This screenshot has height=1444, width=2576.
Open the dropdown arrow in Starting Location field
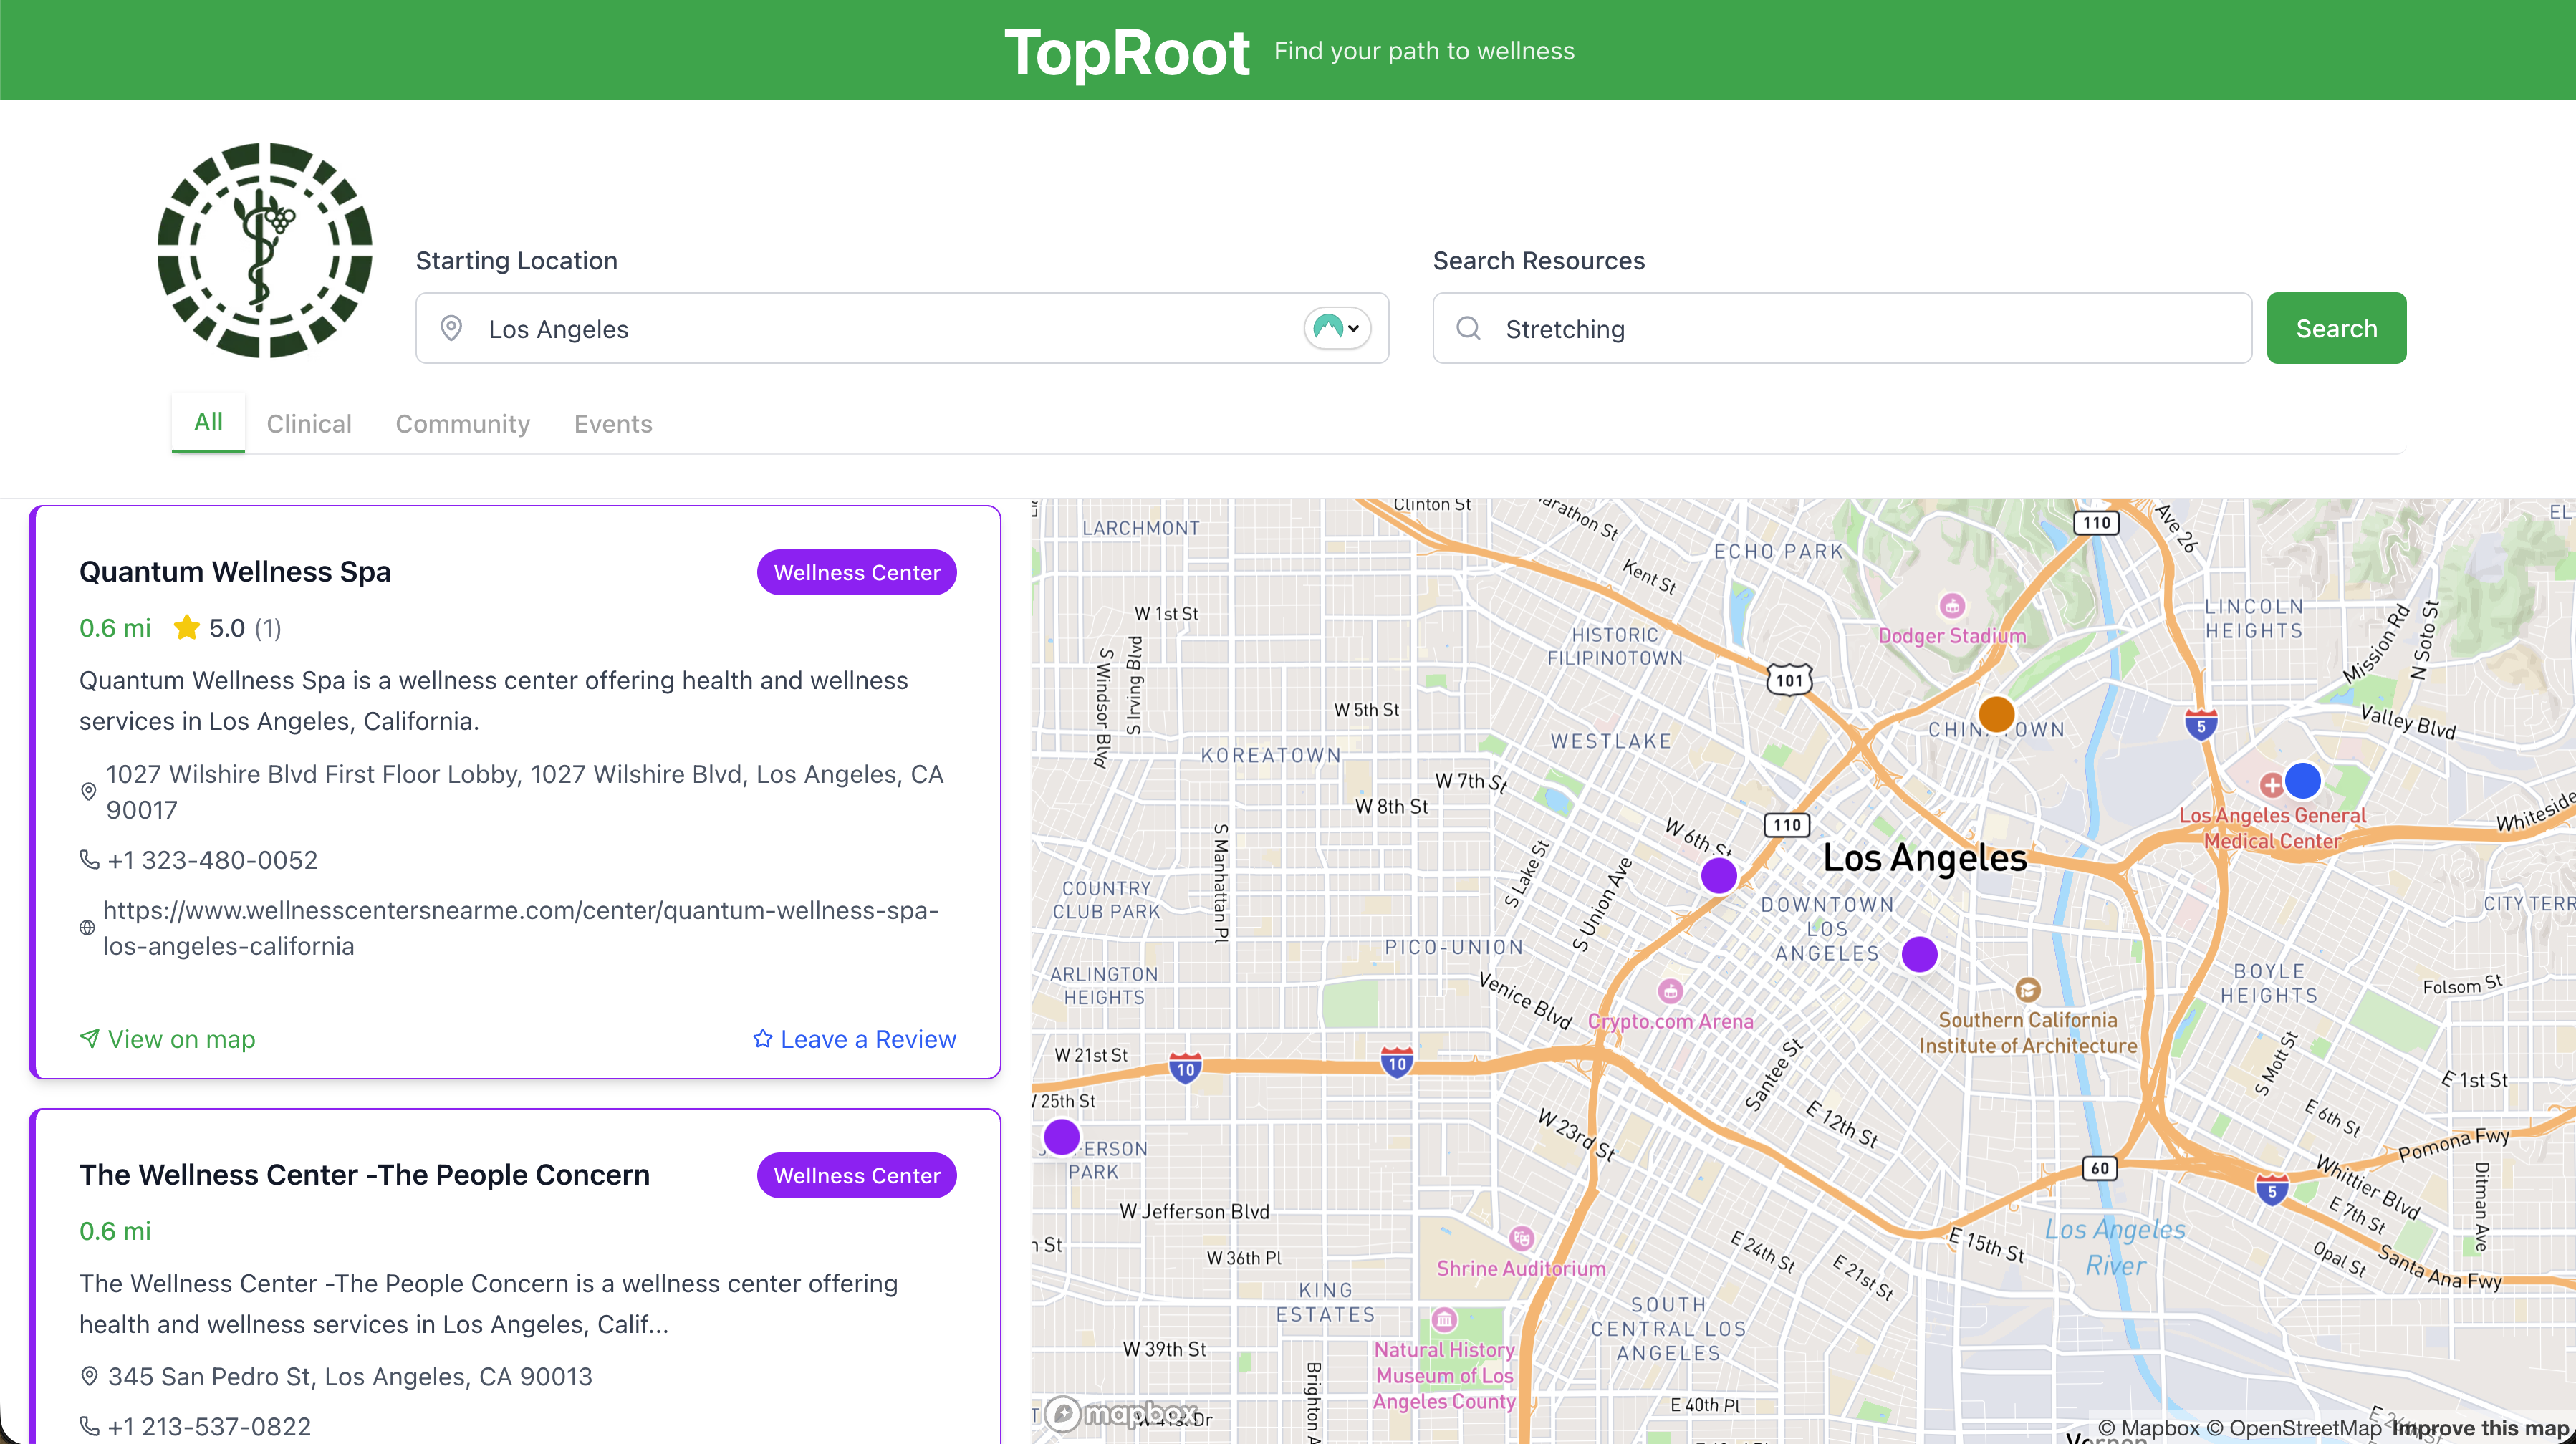point(1353,328)
